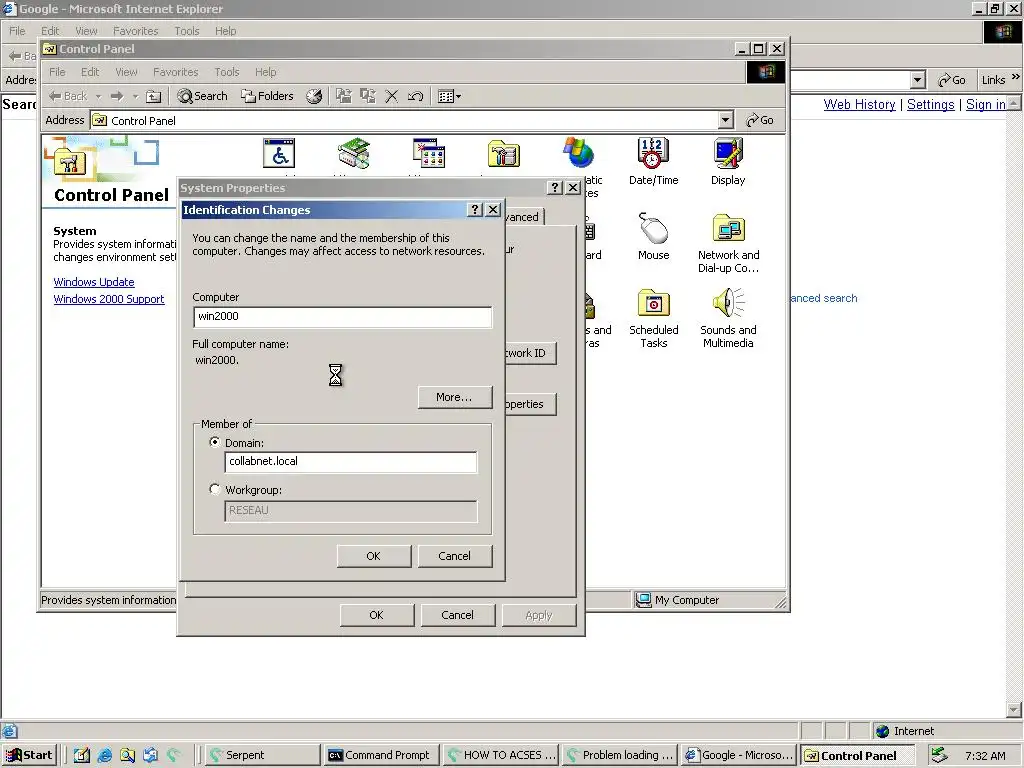Open Favorites menu in Internet Explorer
Viewport: 1024px width, 768px height.
pyautogui.click(x=136, y=31)
